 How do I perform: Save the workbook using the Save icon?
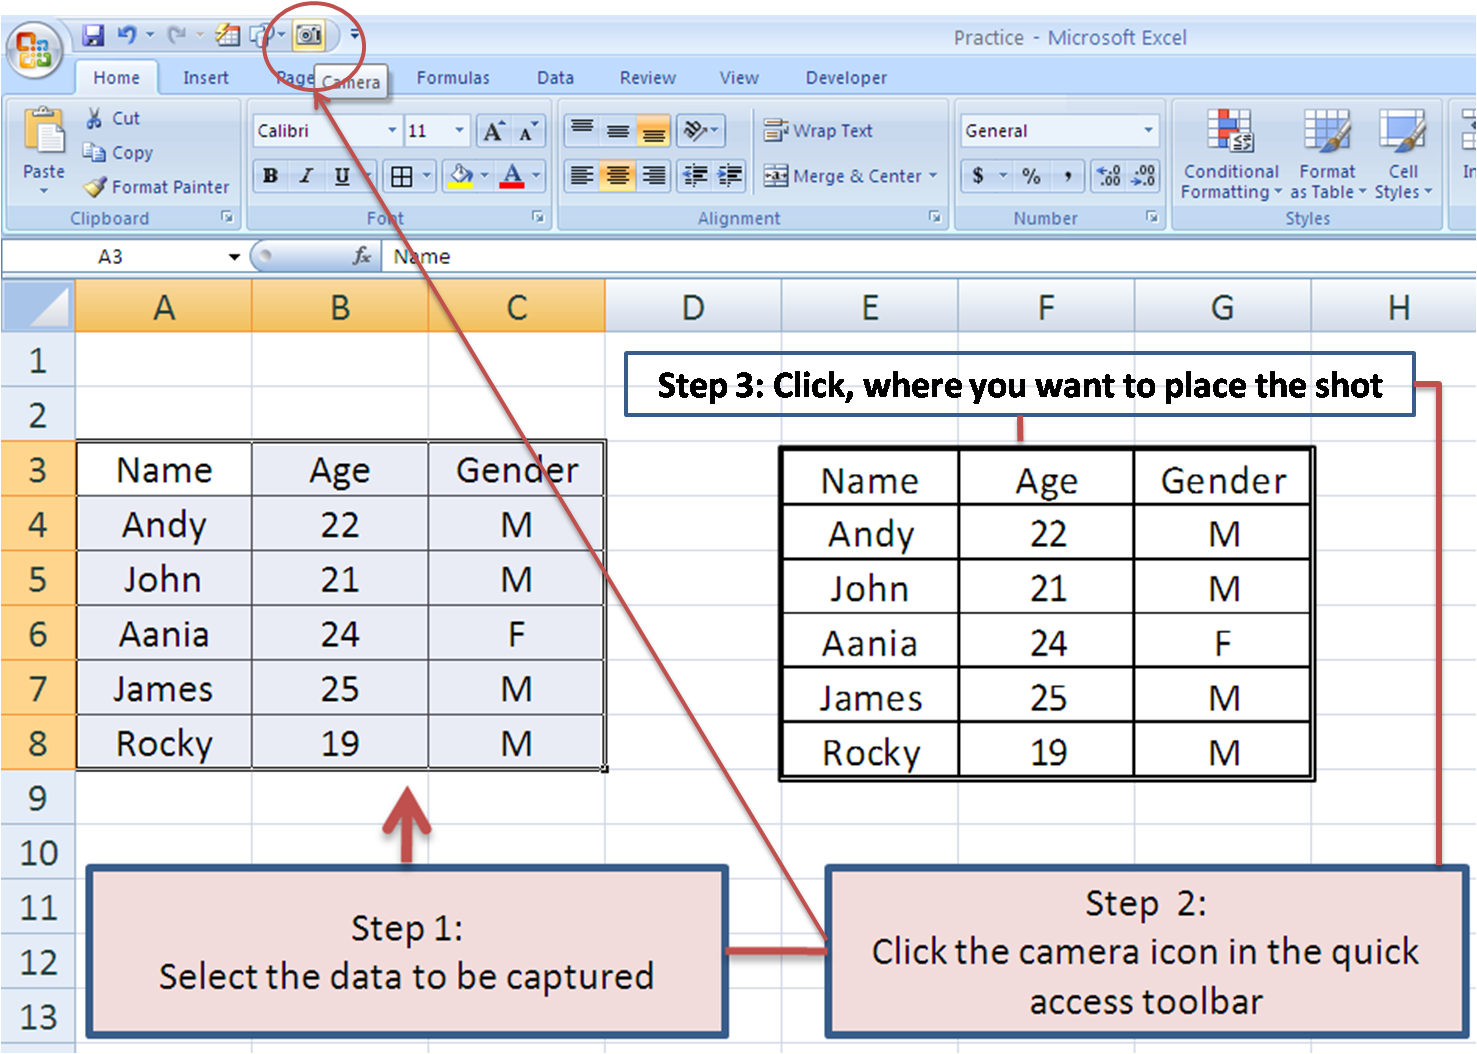pos(93,34)
